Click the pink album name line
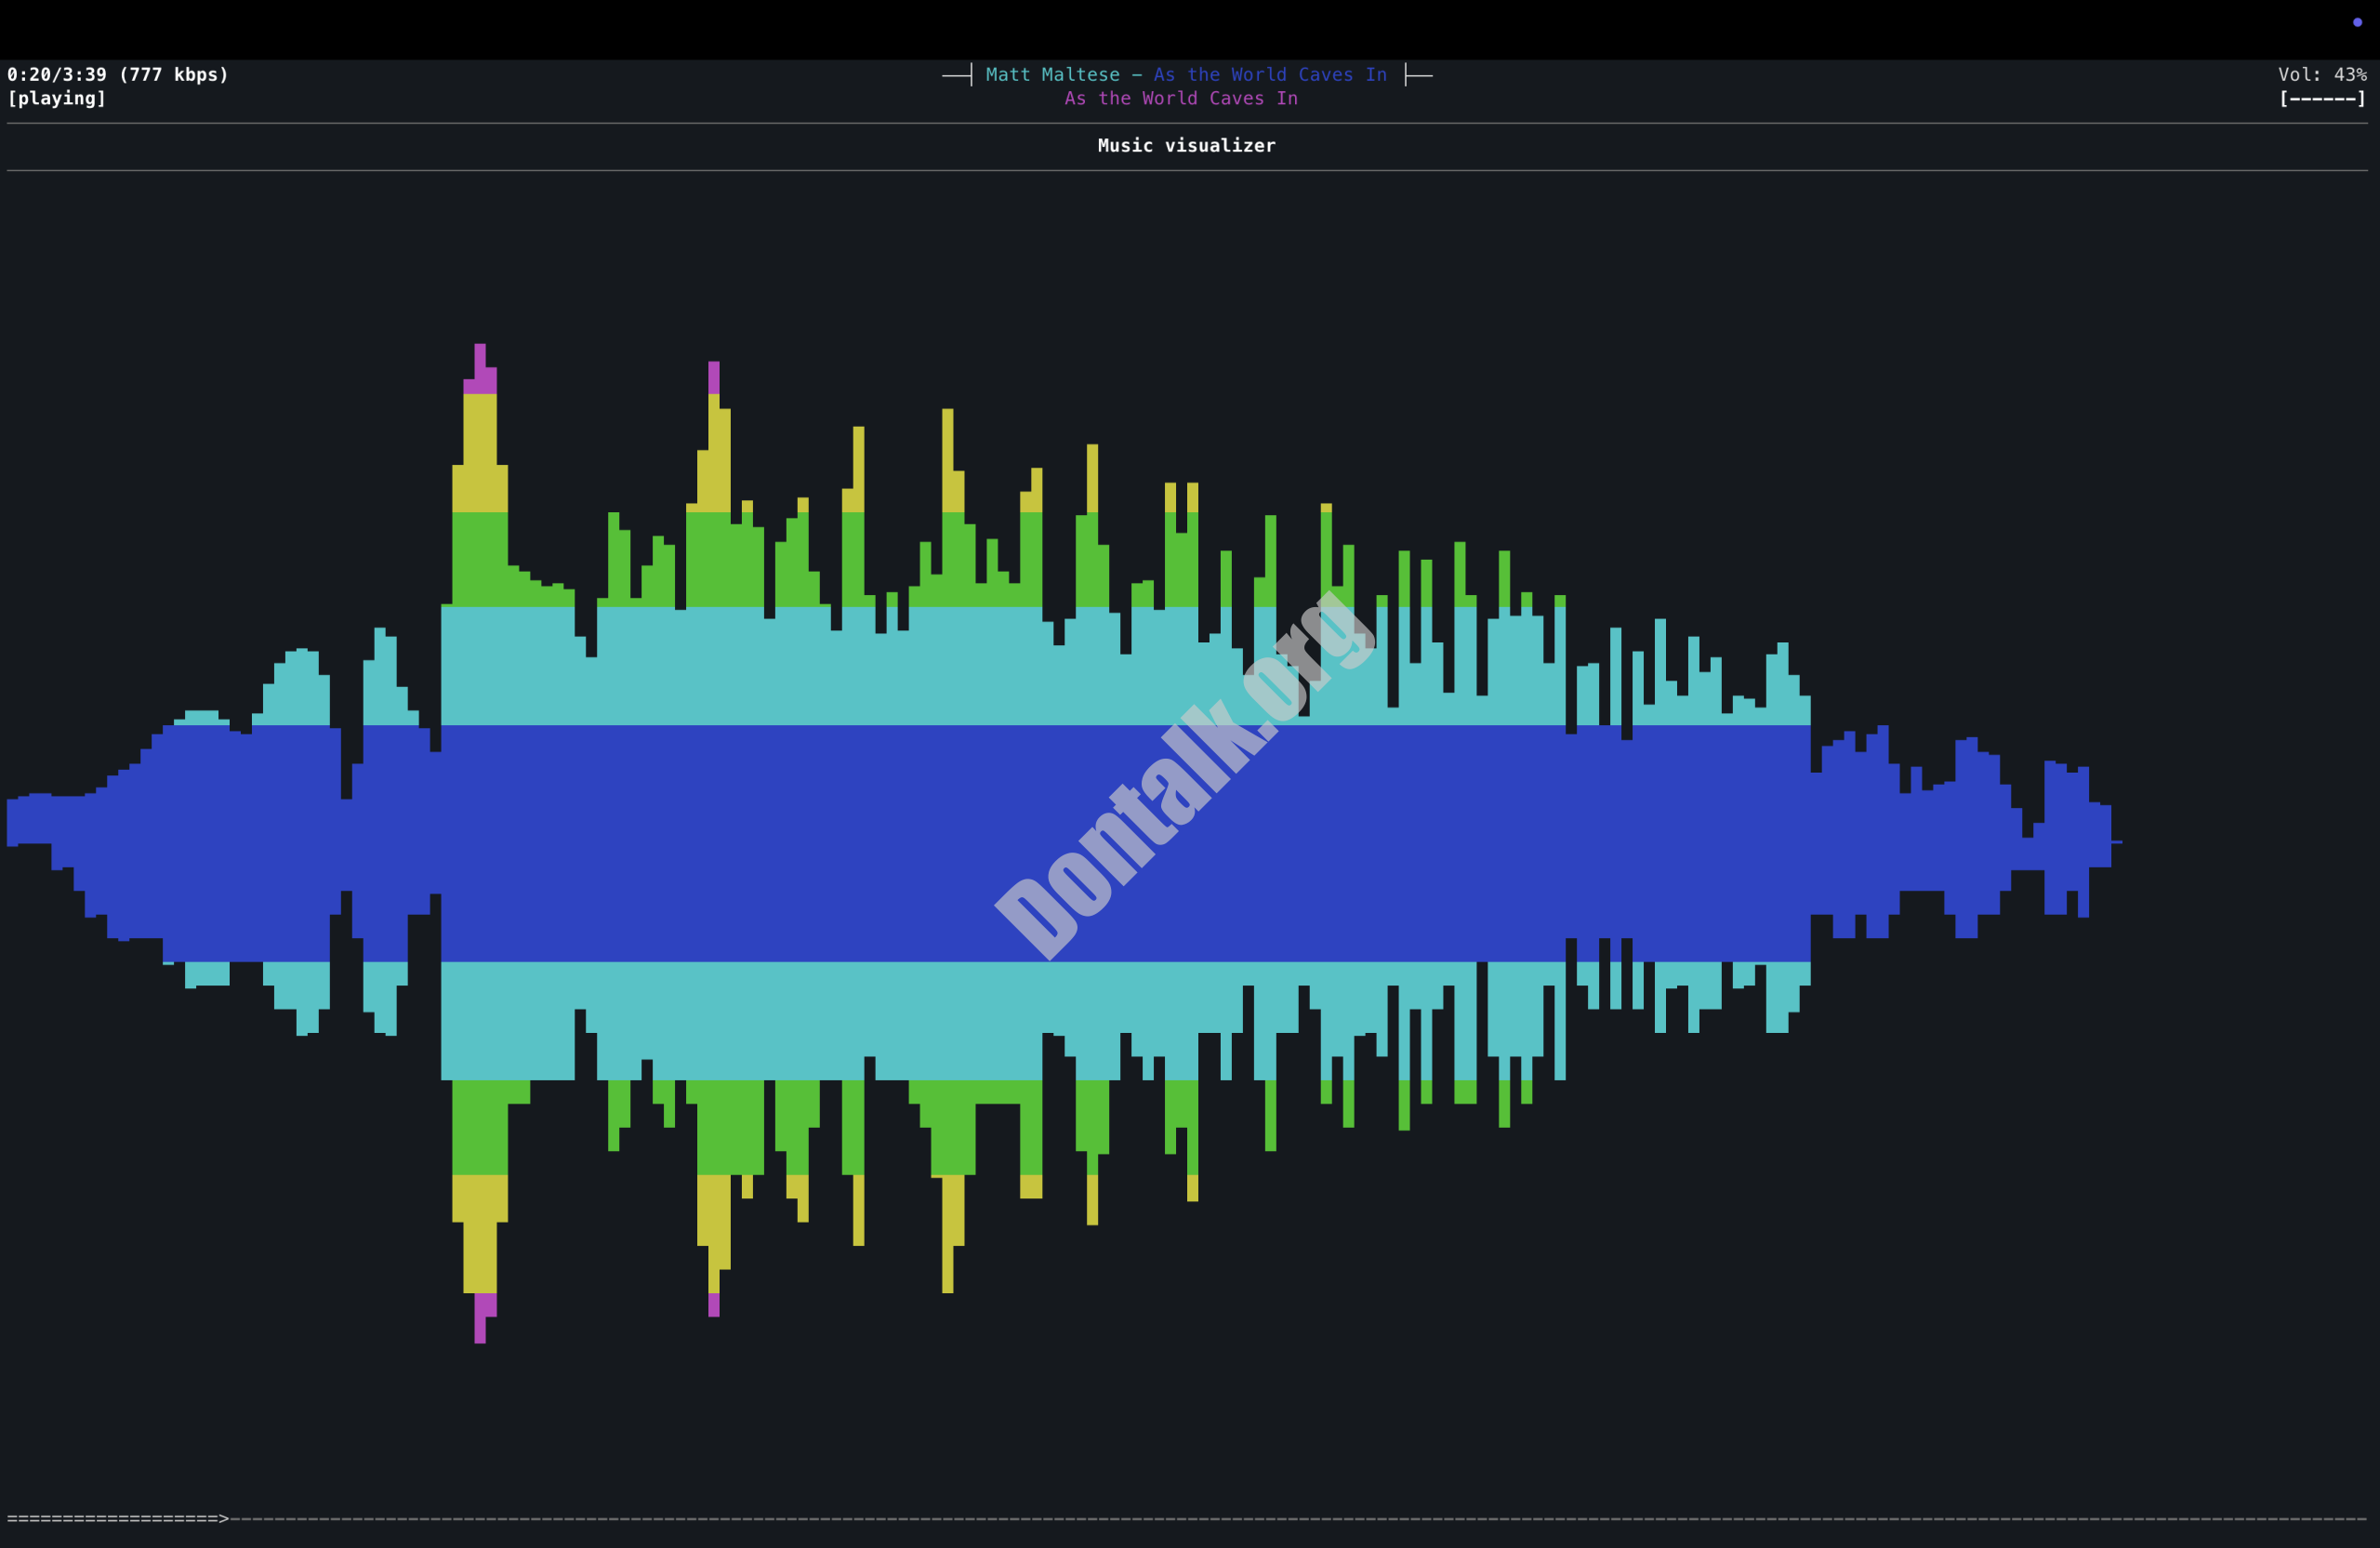Image resolution: width=2380 pixels, height=1548 pixels. coord(1181,99)
